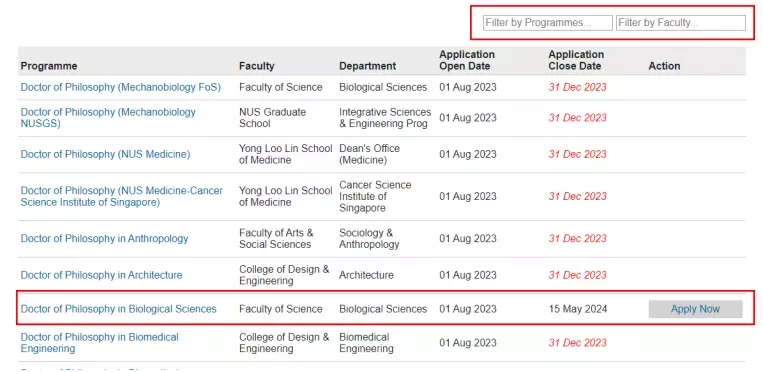Focus the Filter by Programmes input
The image size is (763, 372).
click(547, 23)
